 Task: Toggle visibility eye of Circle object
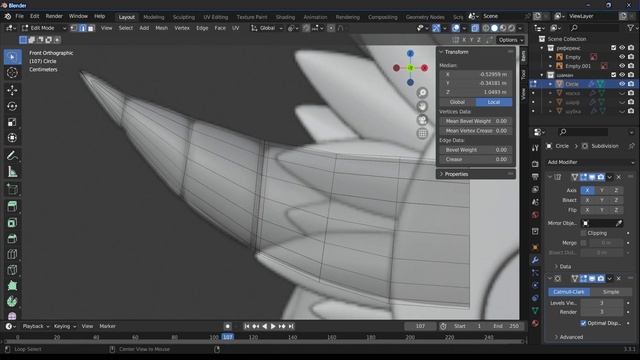pos(622,84)
